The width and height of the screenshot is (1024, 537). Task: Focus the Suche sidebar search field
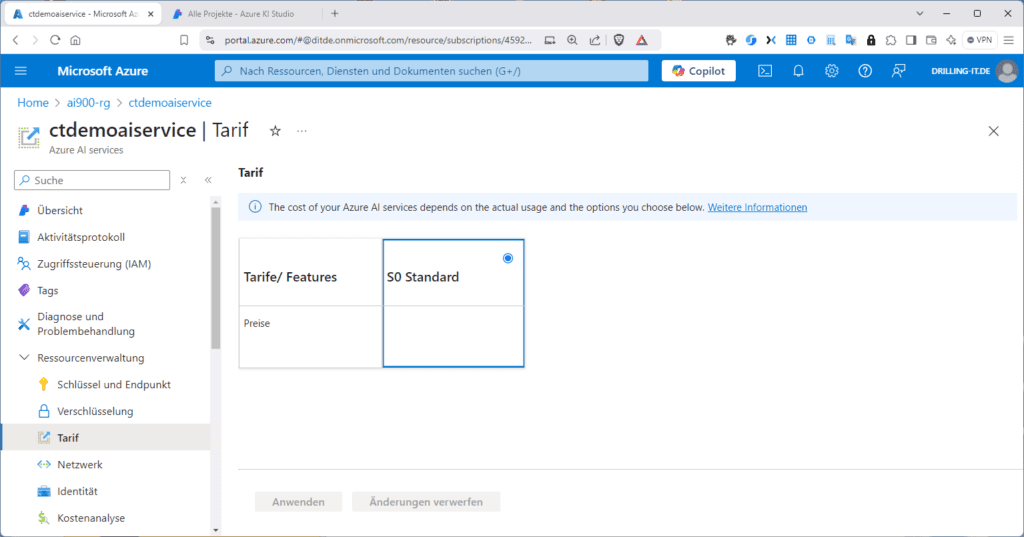92,180
